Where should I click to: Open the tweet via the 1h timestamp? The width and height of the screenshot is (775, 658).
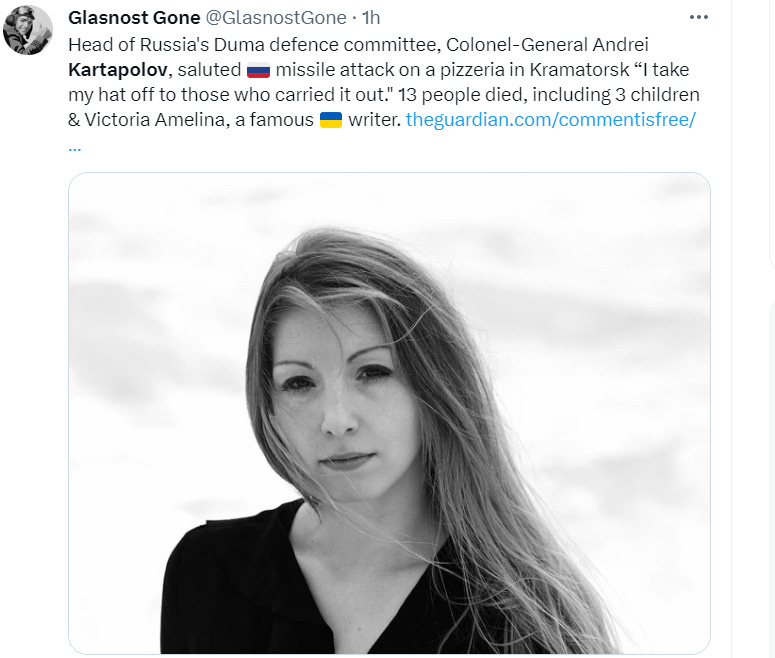[x=371, y=18]
